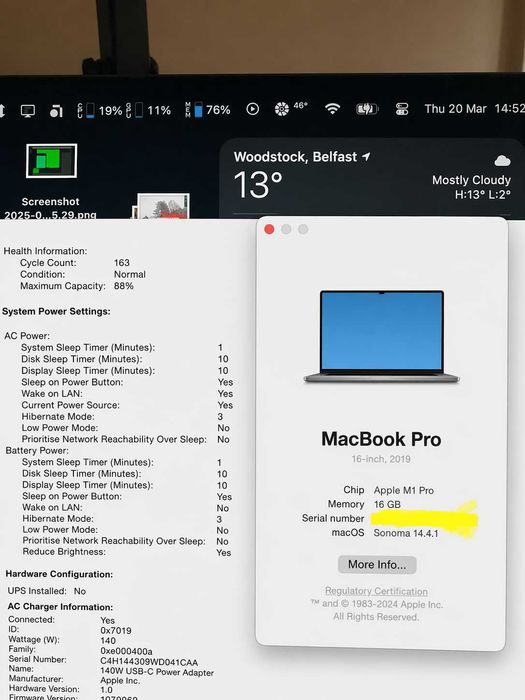Open the Wi-Fi menu bar icon

(333, 108)
